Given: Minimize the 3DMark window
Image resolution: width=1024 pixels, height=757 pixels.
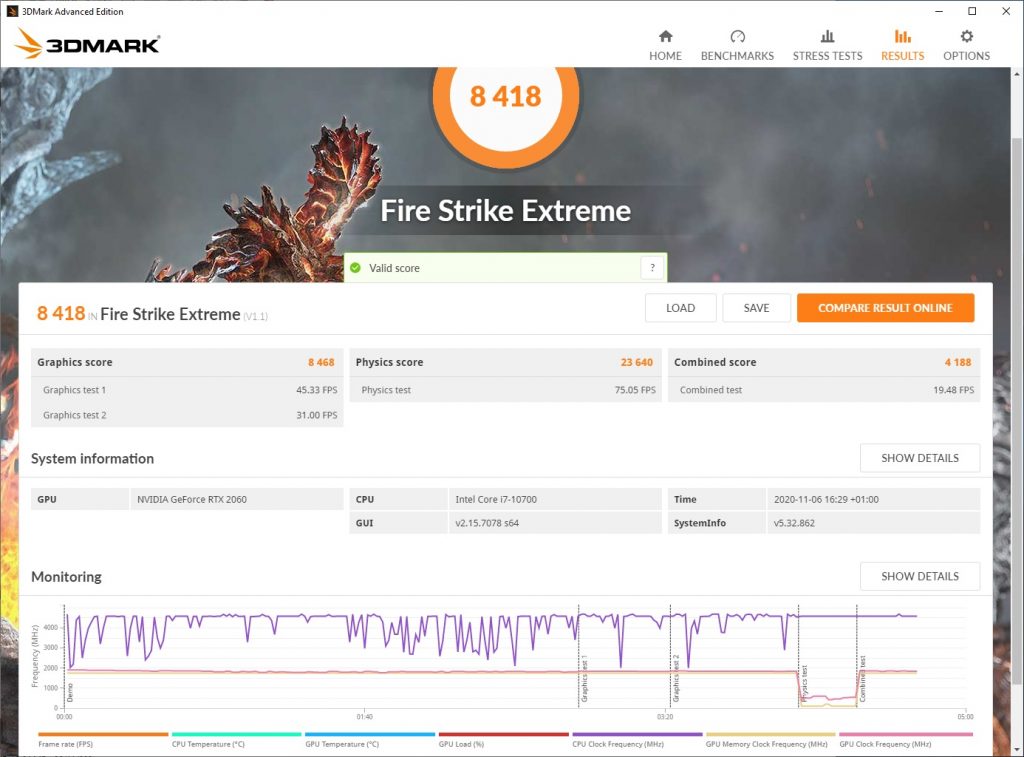Looking at the screenshot, I should click(x=938, y=11).
